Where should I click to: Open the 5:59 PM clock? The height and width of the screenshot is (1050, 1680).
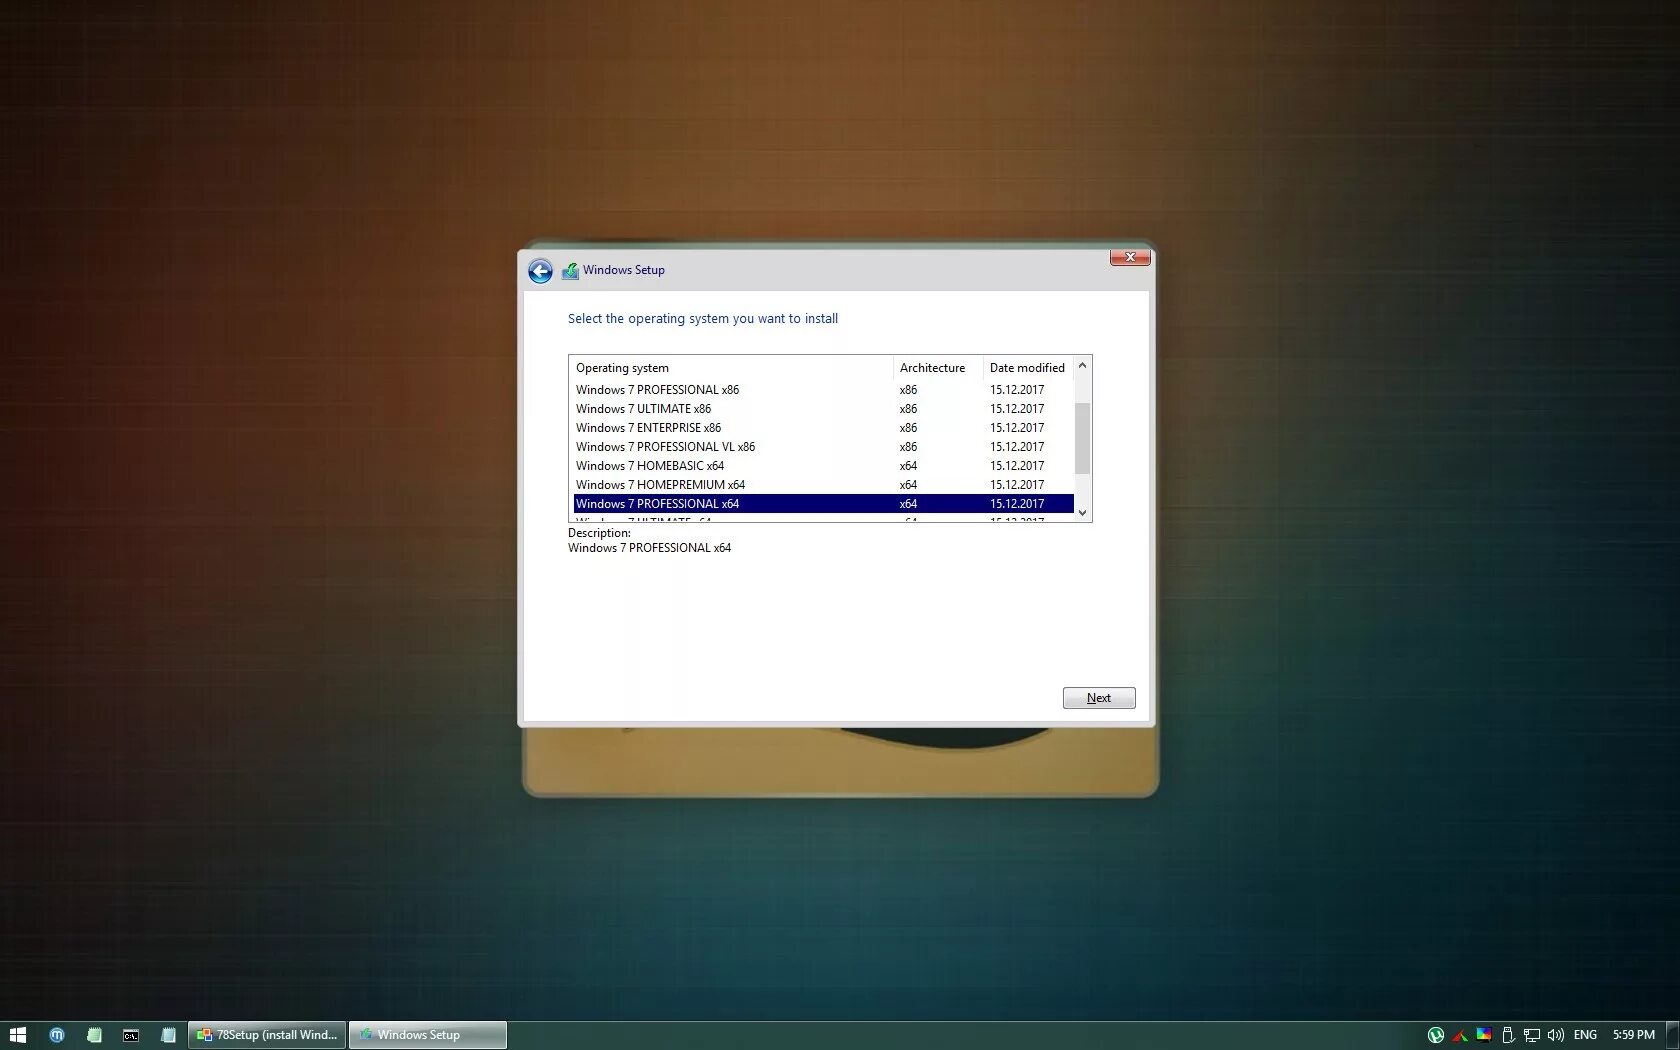[1633, 1035]
